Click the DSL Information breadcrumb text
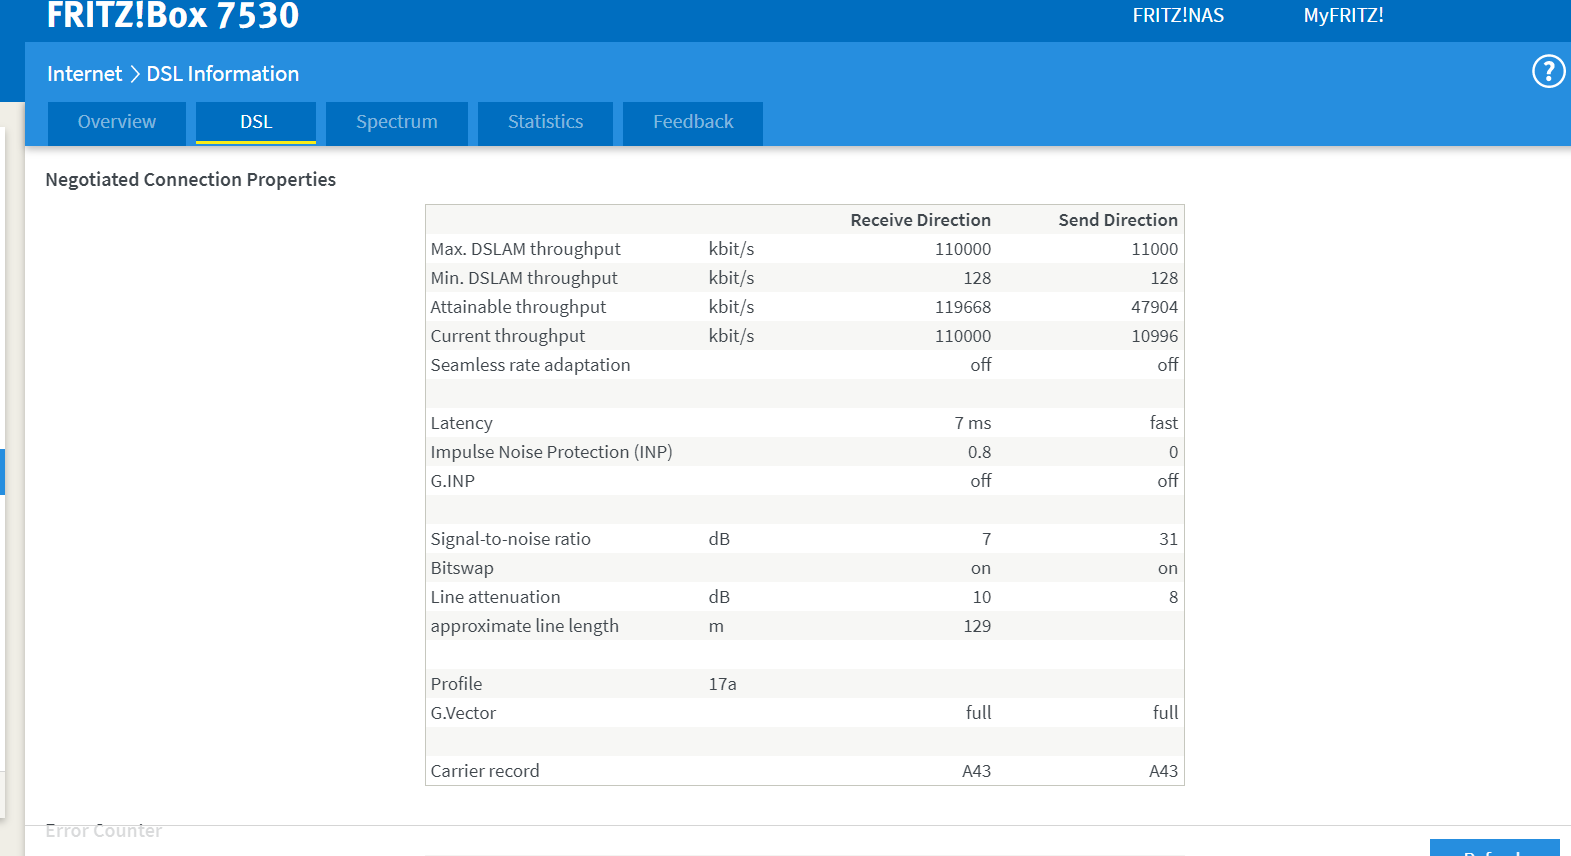1571x856 pixels. 222,74
